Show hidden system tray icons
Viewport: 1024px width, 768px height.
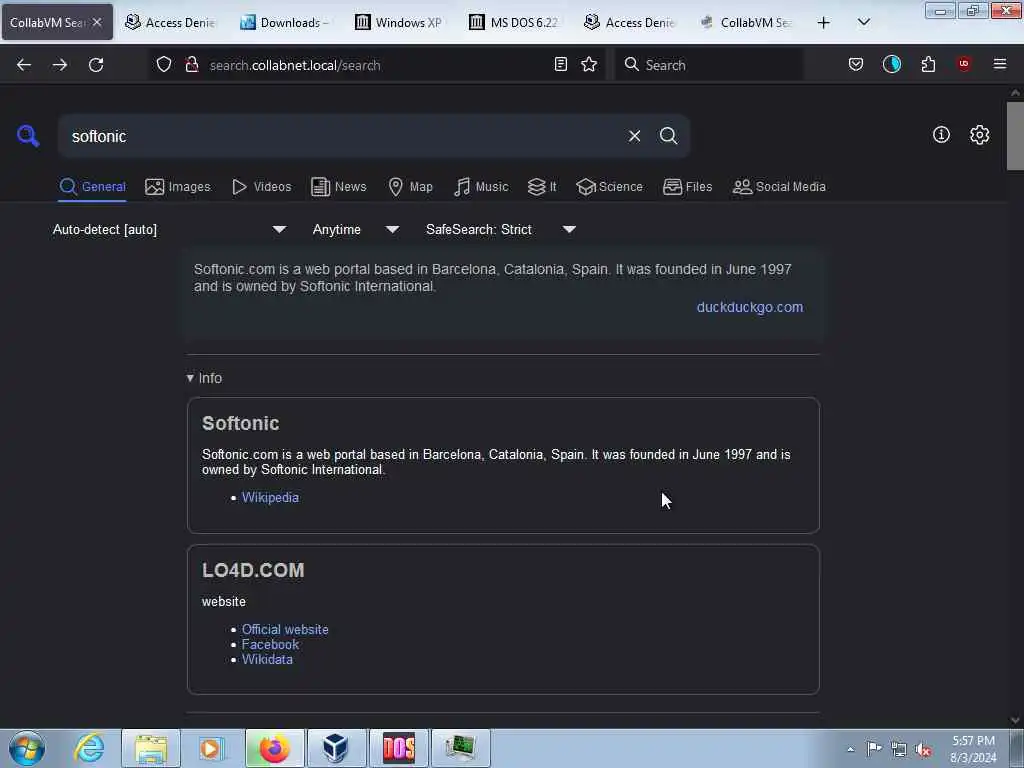[850, 750]
